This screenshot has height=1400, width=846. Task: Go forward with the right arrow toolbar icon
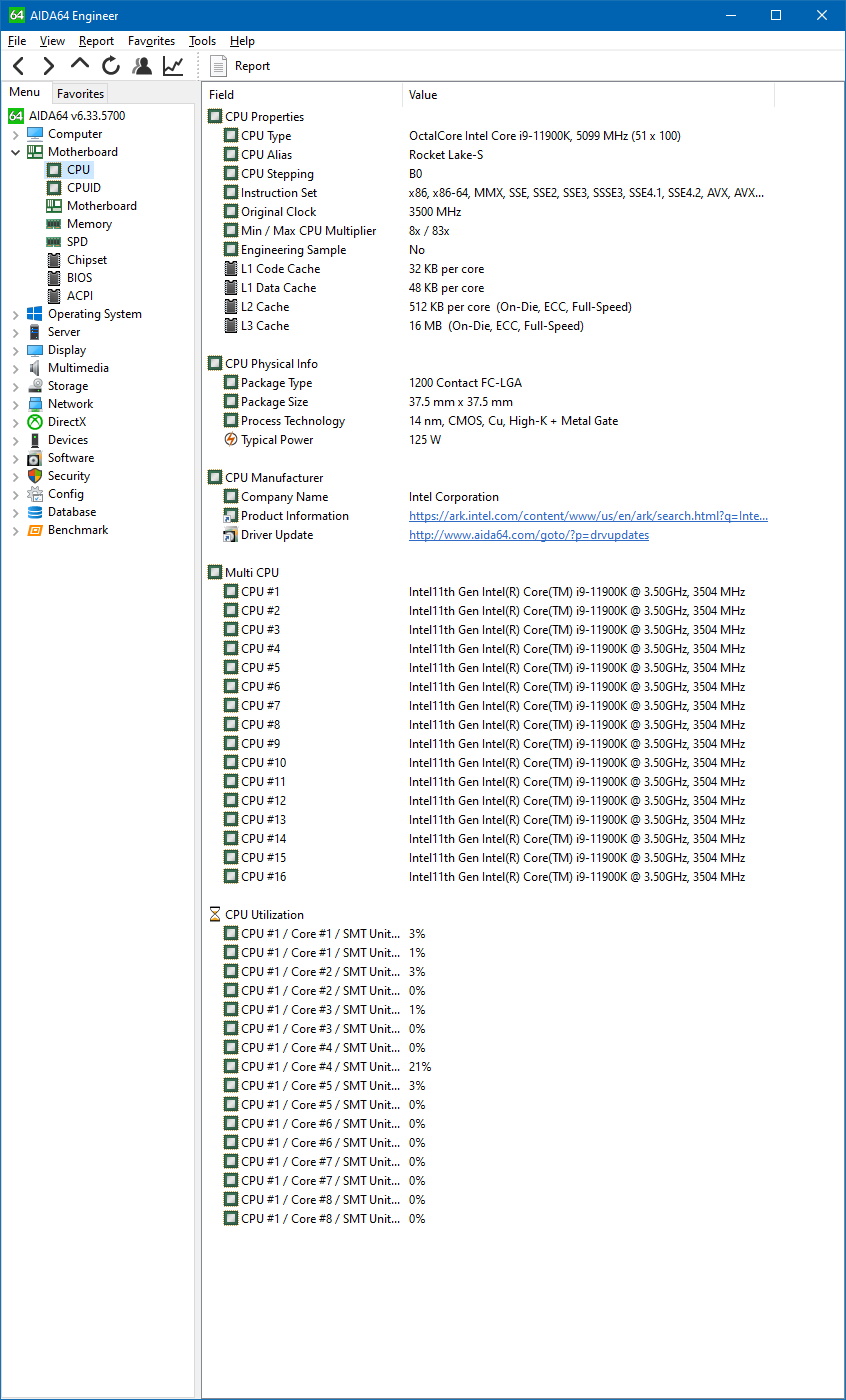[x=48, y=66]
